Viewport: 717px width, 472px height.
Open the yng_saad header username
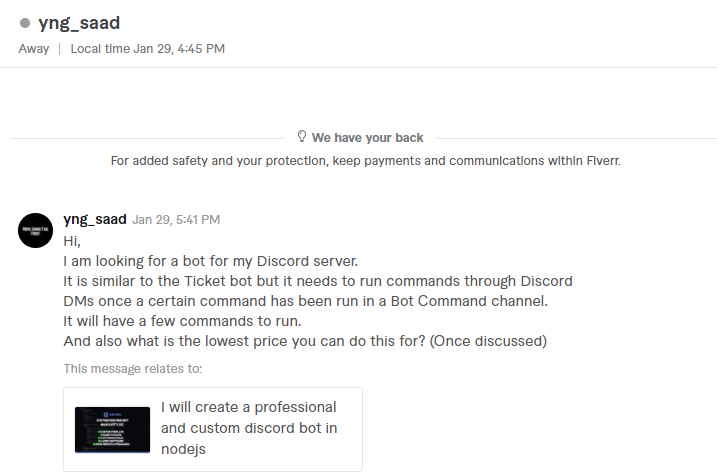click(x=80, y=23)
